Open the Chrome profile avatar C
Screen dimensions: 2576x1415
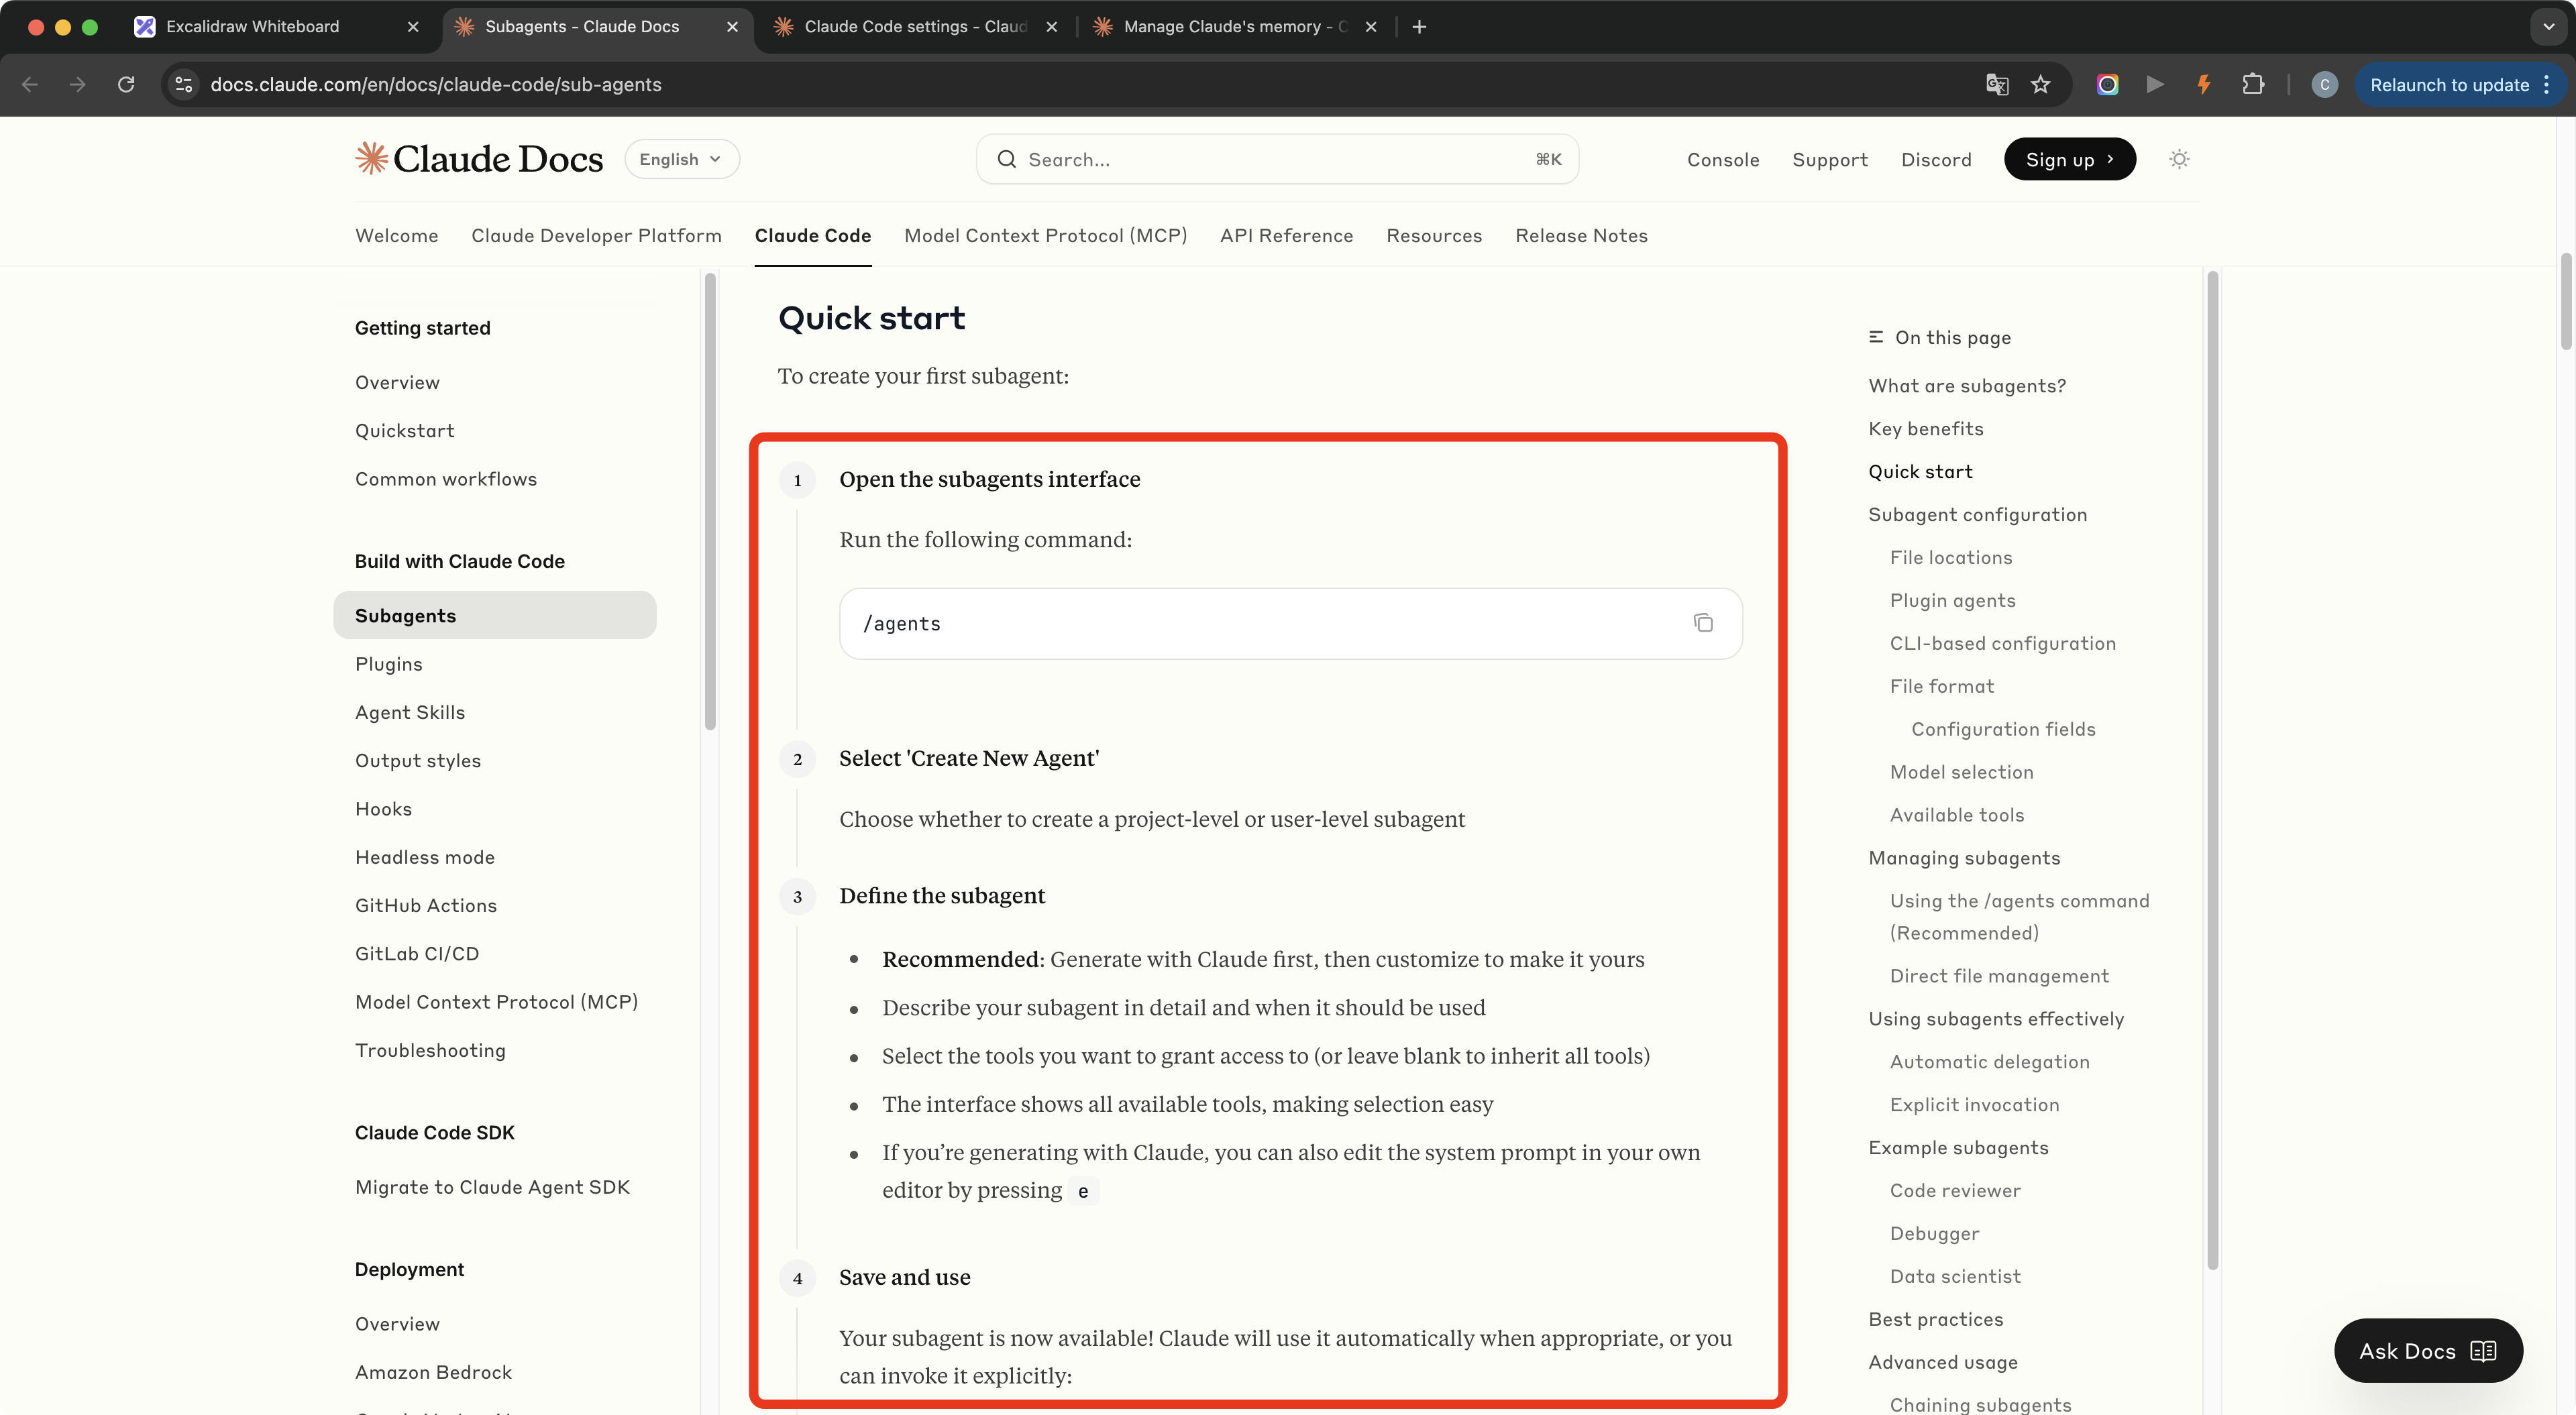click(x=2325, y=85)
